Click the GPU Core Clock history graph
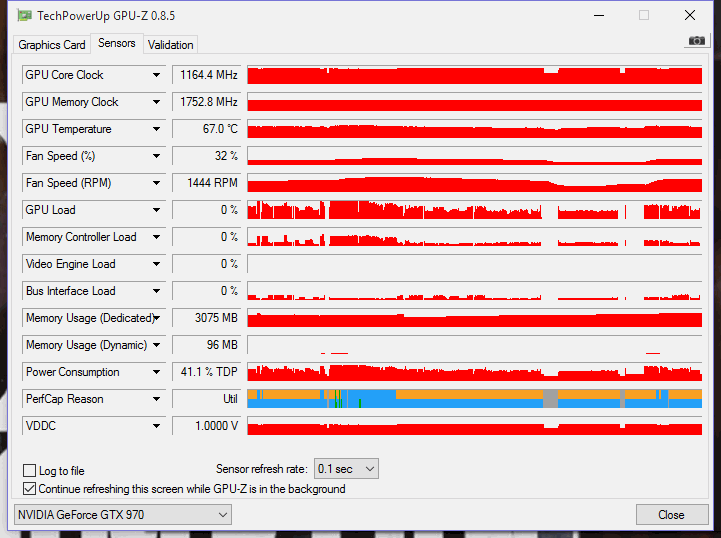Image resolution: width=721 pixels, height=538 pixels. (x=475, y=75)
